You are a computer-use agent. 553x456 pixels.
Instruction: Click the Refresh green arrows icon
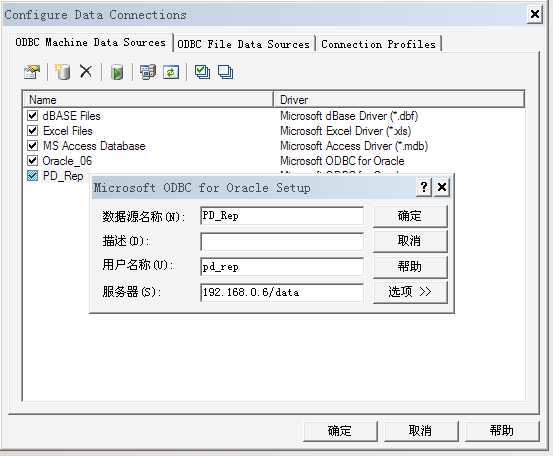[171, 72]
